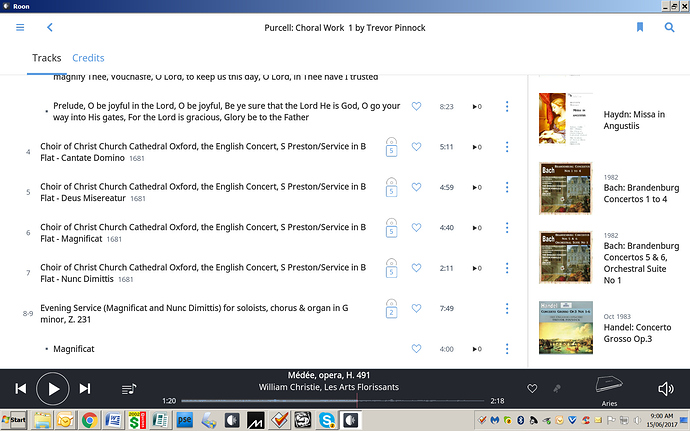690x431 pixels.
Task: Select Evening Service for soloists, chorus & organ
Action: 194,313
